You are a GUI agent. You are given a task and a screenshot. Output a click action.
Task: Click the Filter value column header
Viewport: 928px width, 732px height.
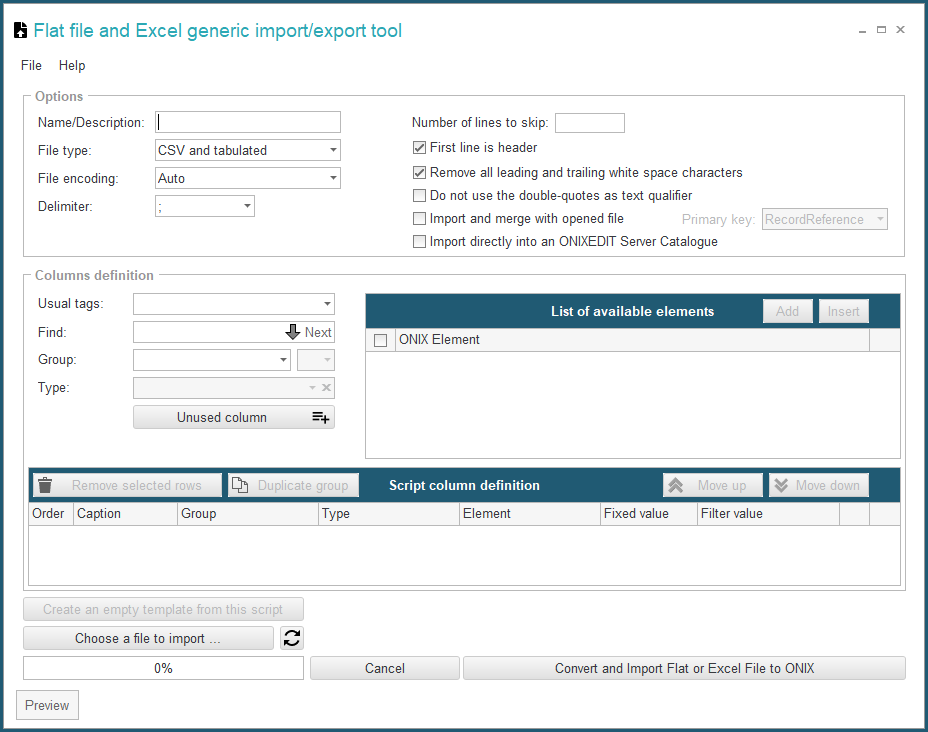(769, 514)
